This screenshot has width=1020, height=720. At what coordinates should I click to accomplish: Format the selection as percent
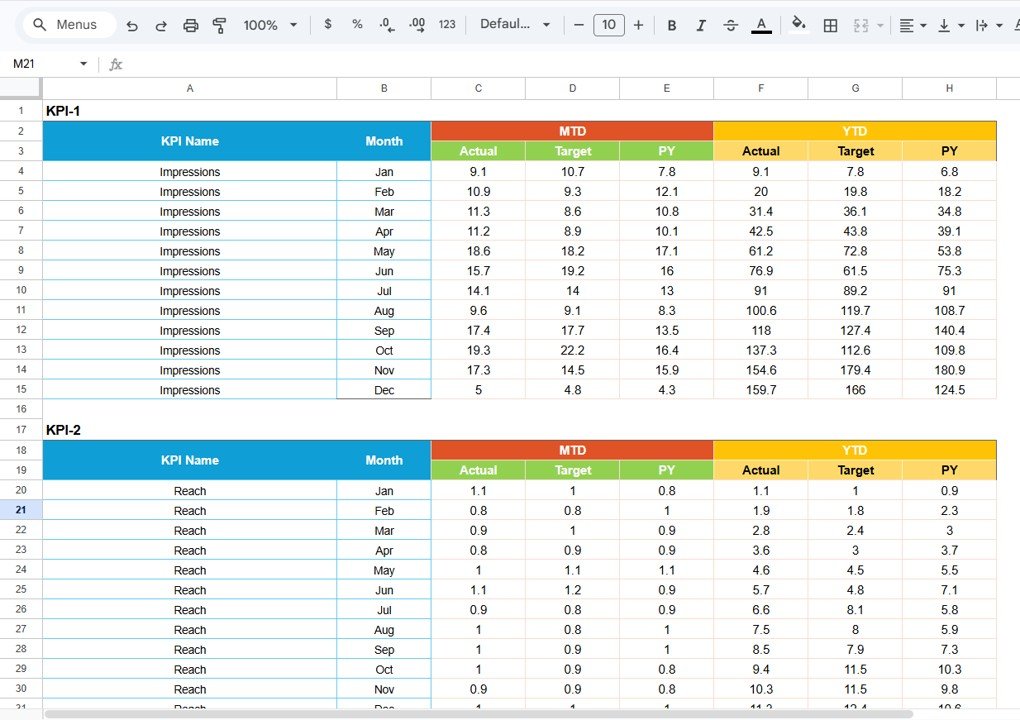(x=357, y=24)
